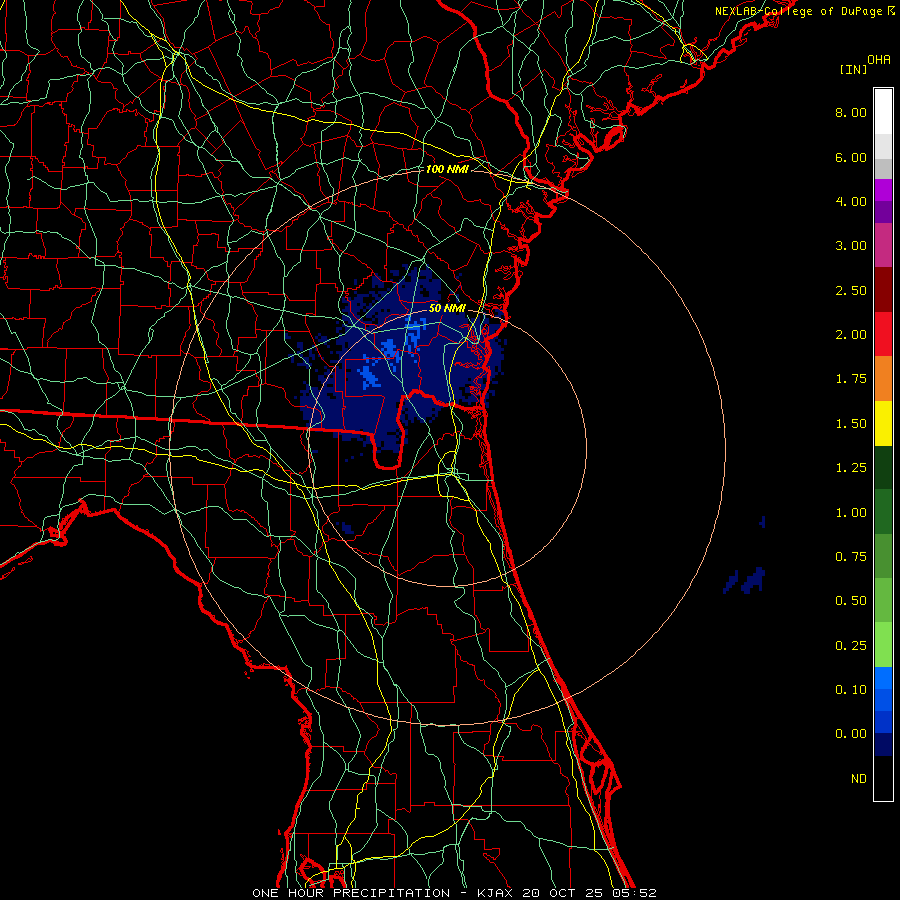Click the 6.00 legend value
The image size is (900, 900).
(x=851, y=157)
